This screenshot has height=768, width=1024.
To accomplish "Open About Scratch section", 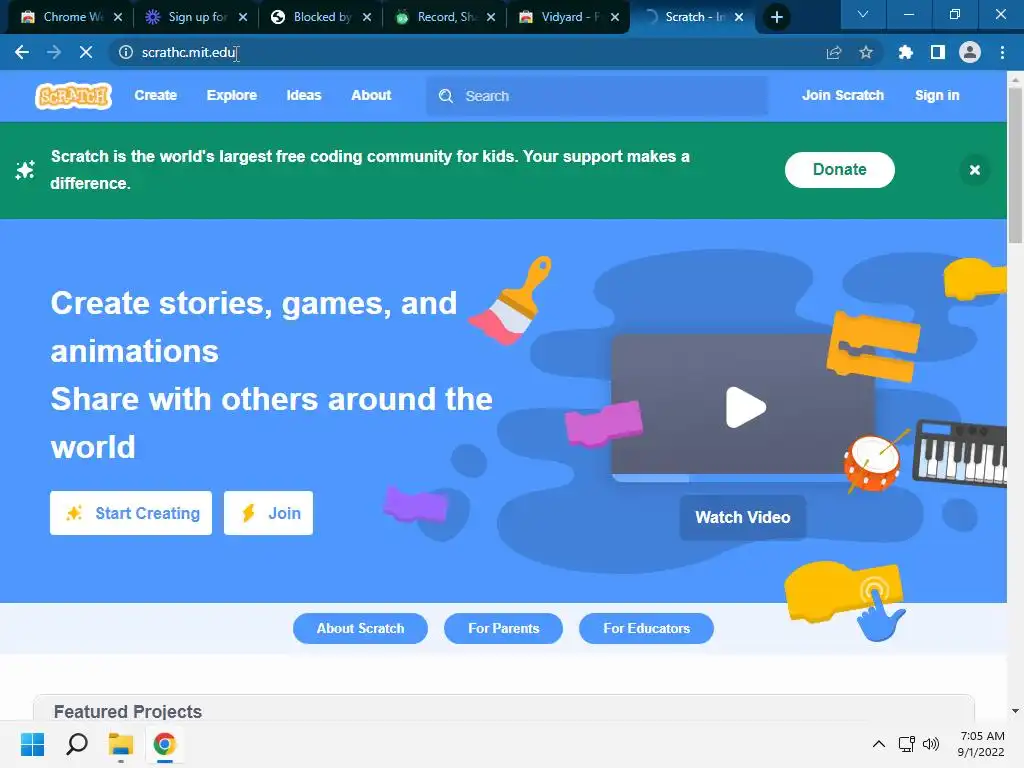I will tap(360, 628).
